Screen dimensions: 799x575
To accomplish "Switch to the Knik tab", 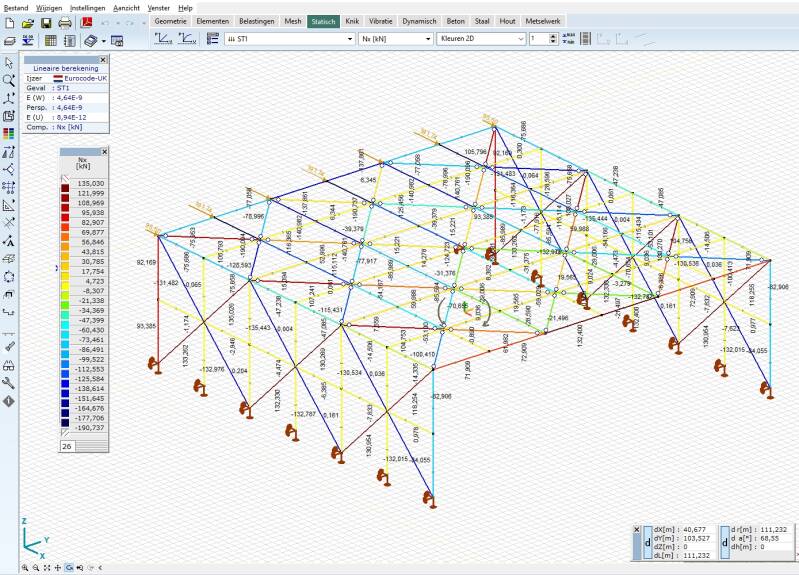I will click(352, 21).
